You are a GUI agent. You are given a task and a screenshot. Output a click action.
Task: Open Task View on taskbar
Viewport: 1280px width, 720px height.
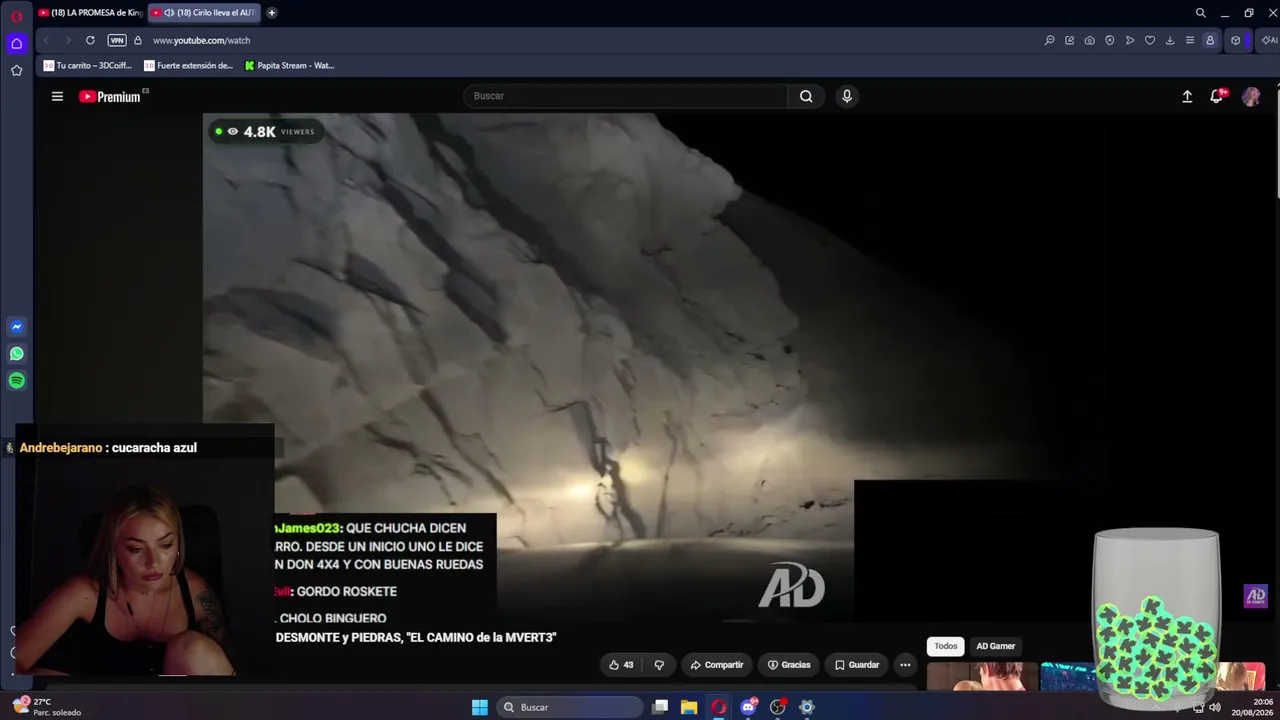pos(660,707)
